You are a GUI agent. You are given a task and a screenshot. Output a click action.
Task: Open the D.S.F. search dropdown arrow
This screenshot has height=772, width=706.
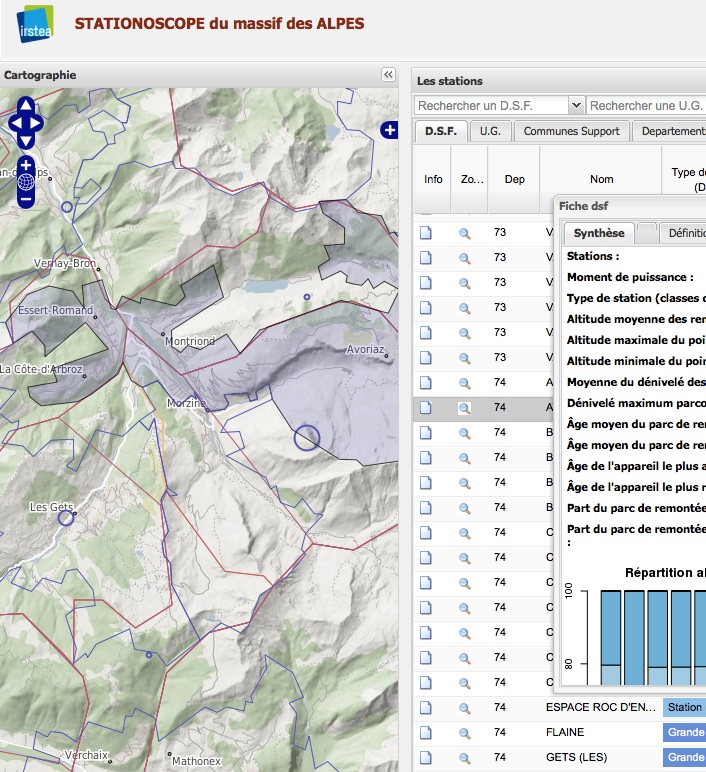(x=576, y=106)
